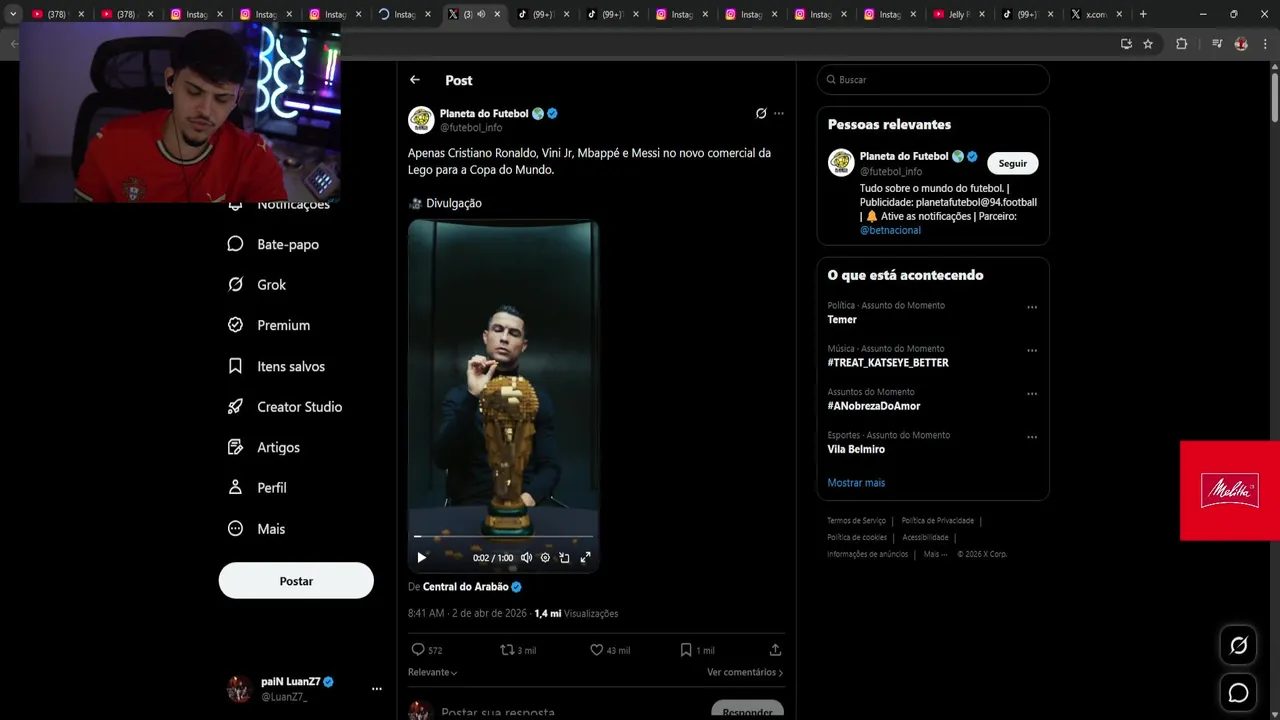The height and width of the screenshot is (720, 1280).
Task: Open #ANobrezaDoAmor trending topic
Action: coord(874,406)
